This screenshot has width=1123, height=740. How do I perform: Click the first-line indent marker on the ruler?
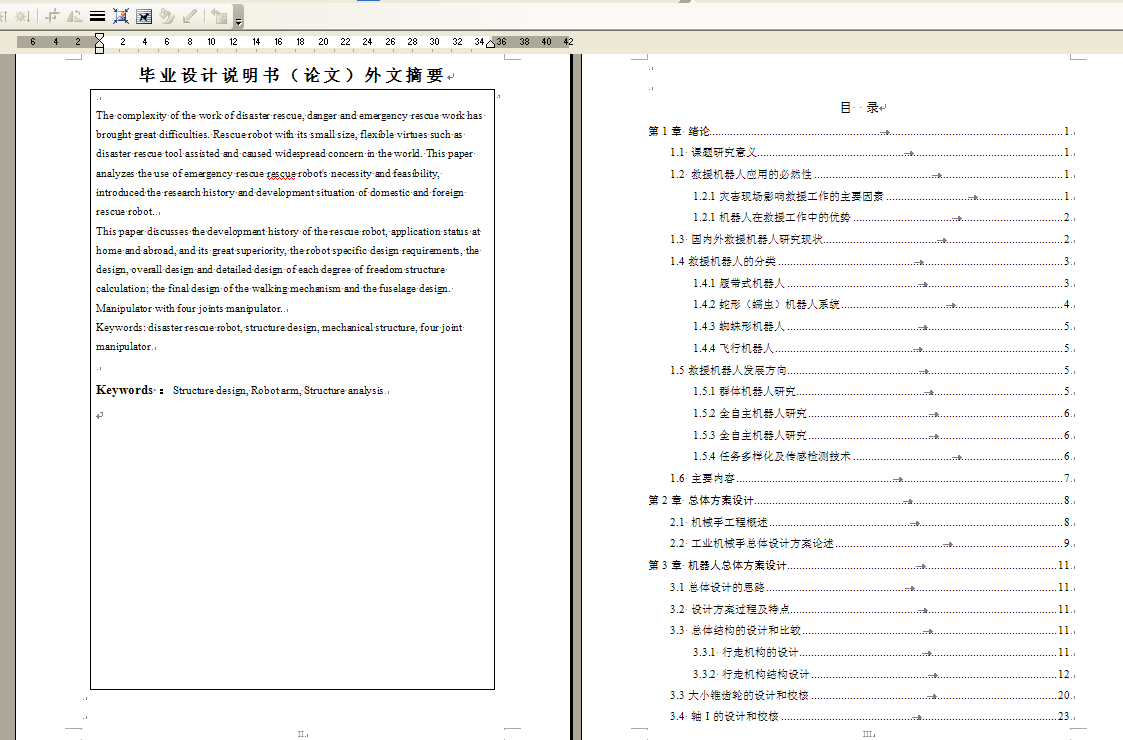[x=100, y=37]
